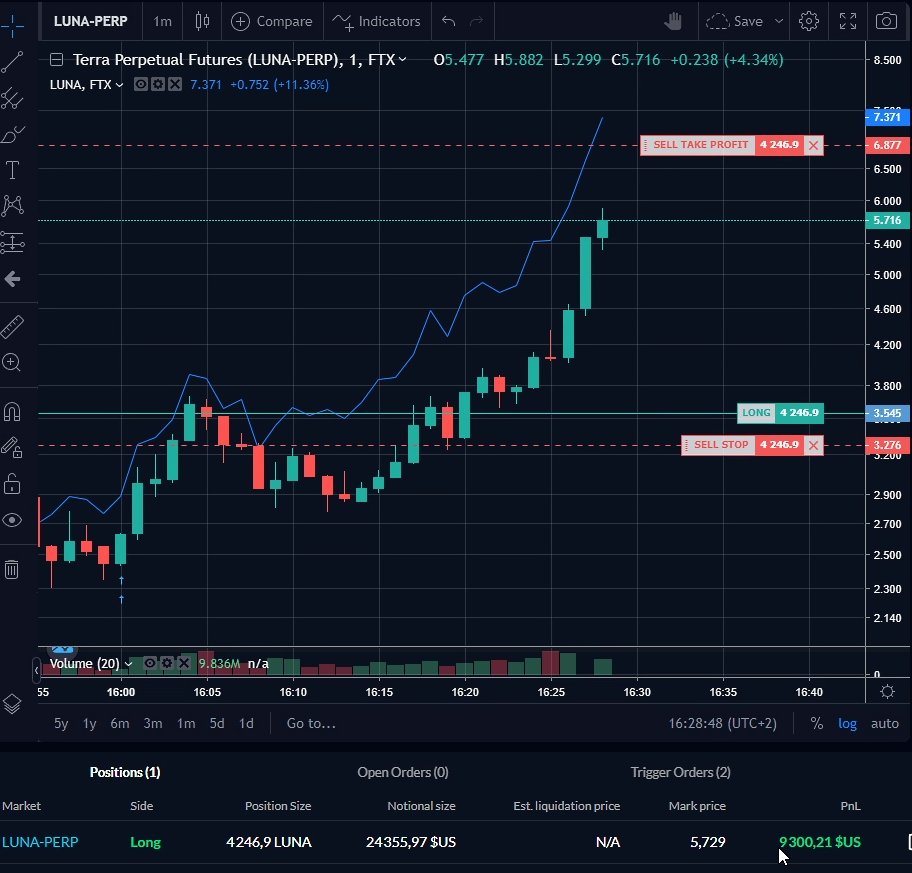Select the text annotation tool
The height and width of the screenshot is (873, 912).
tap(12, 170)
